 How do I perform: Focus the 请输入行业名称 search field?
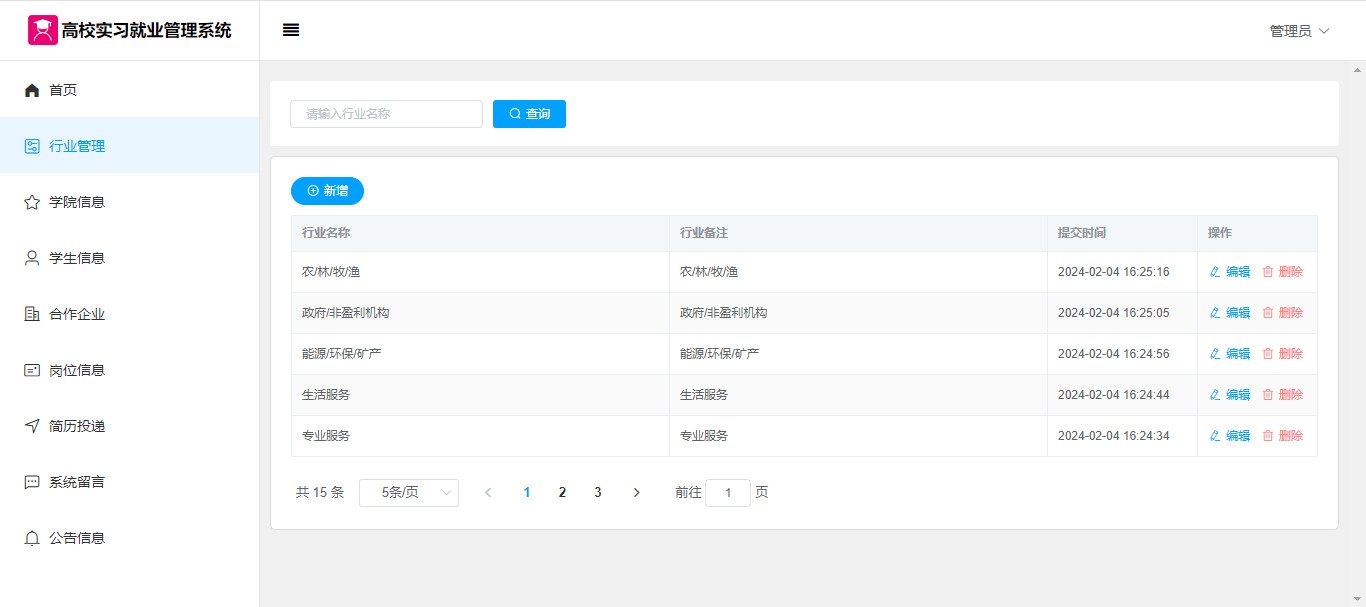pyautogui.click(x=386, y=114)
